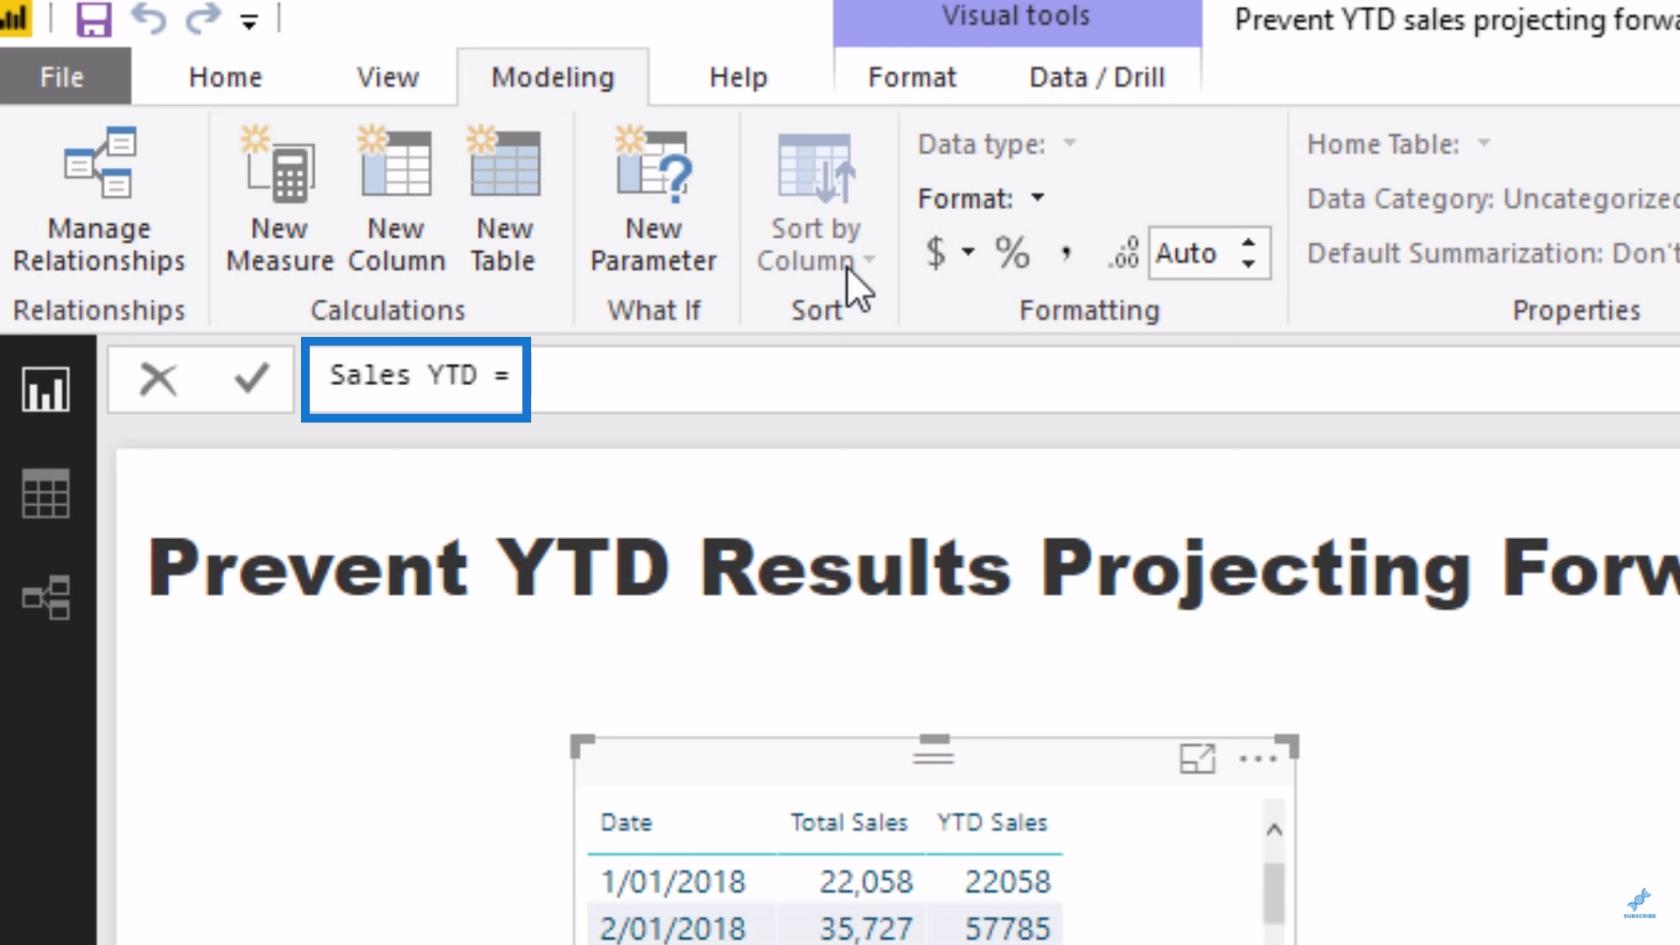Switch to the Home ribbon tab
Screen dimensions: 1680x945
[x=225, y=77]
